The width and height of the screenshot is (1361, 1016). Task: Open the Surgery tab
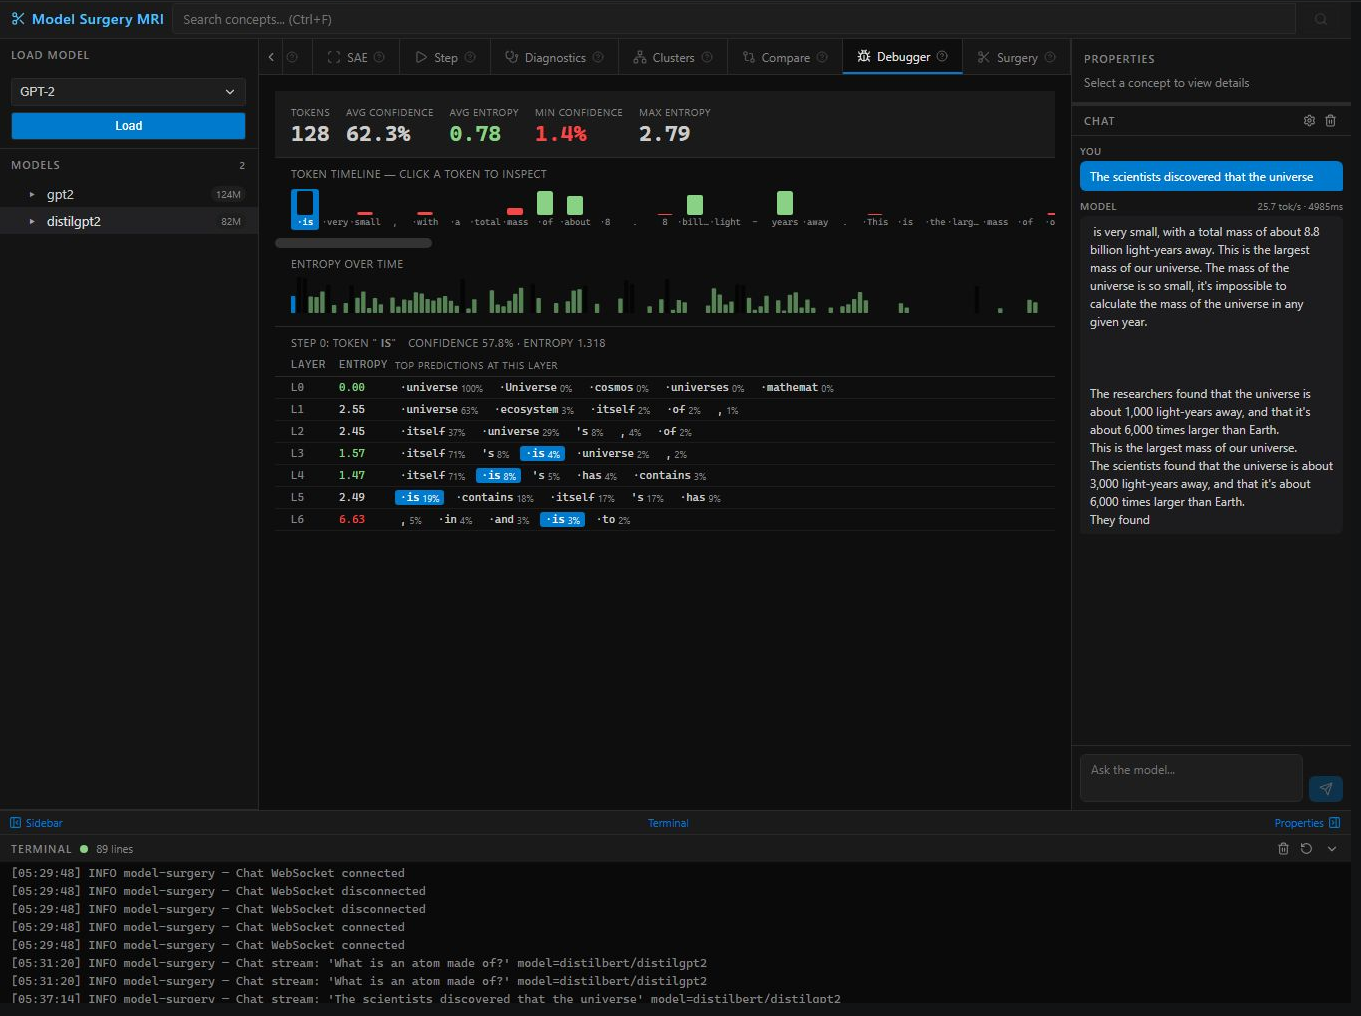[x=1016, y=58]
